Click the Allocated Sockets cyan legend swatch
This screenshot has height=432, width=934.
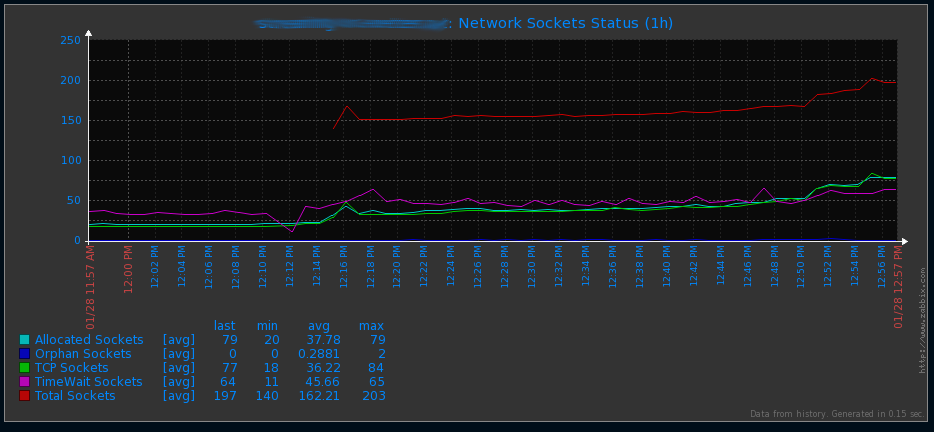[x=24, y=340]
